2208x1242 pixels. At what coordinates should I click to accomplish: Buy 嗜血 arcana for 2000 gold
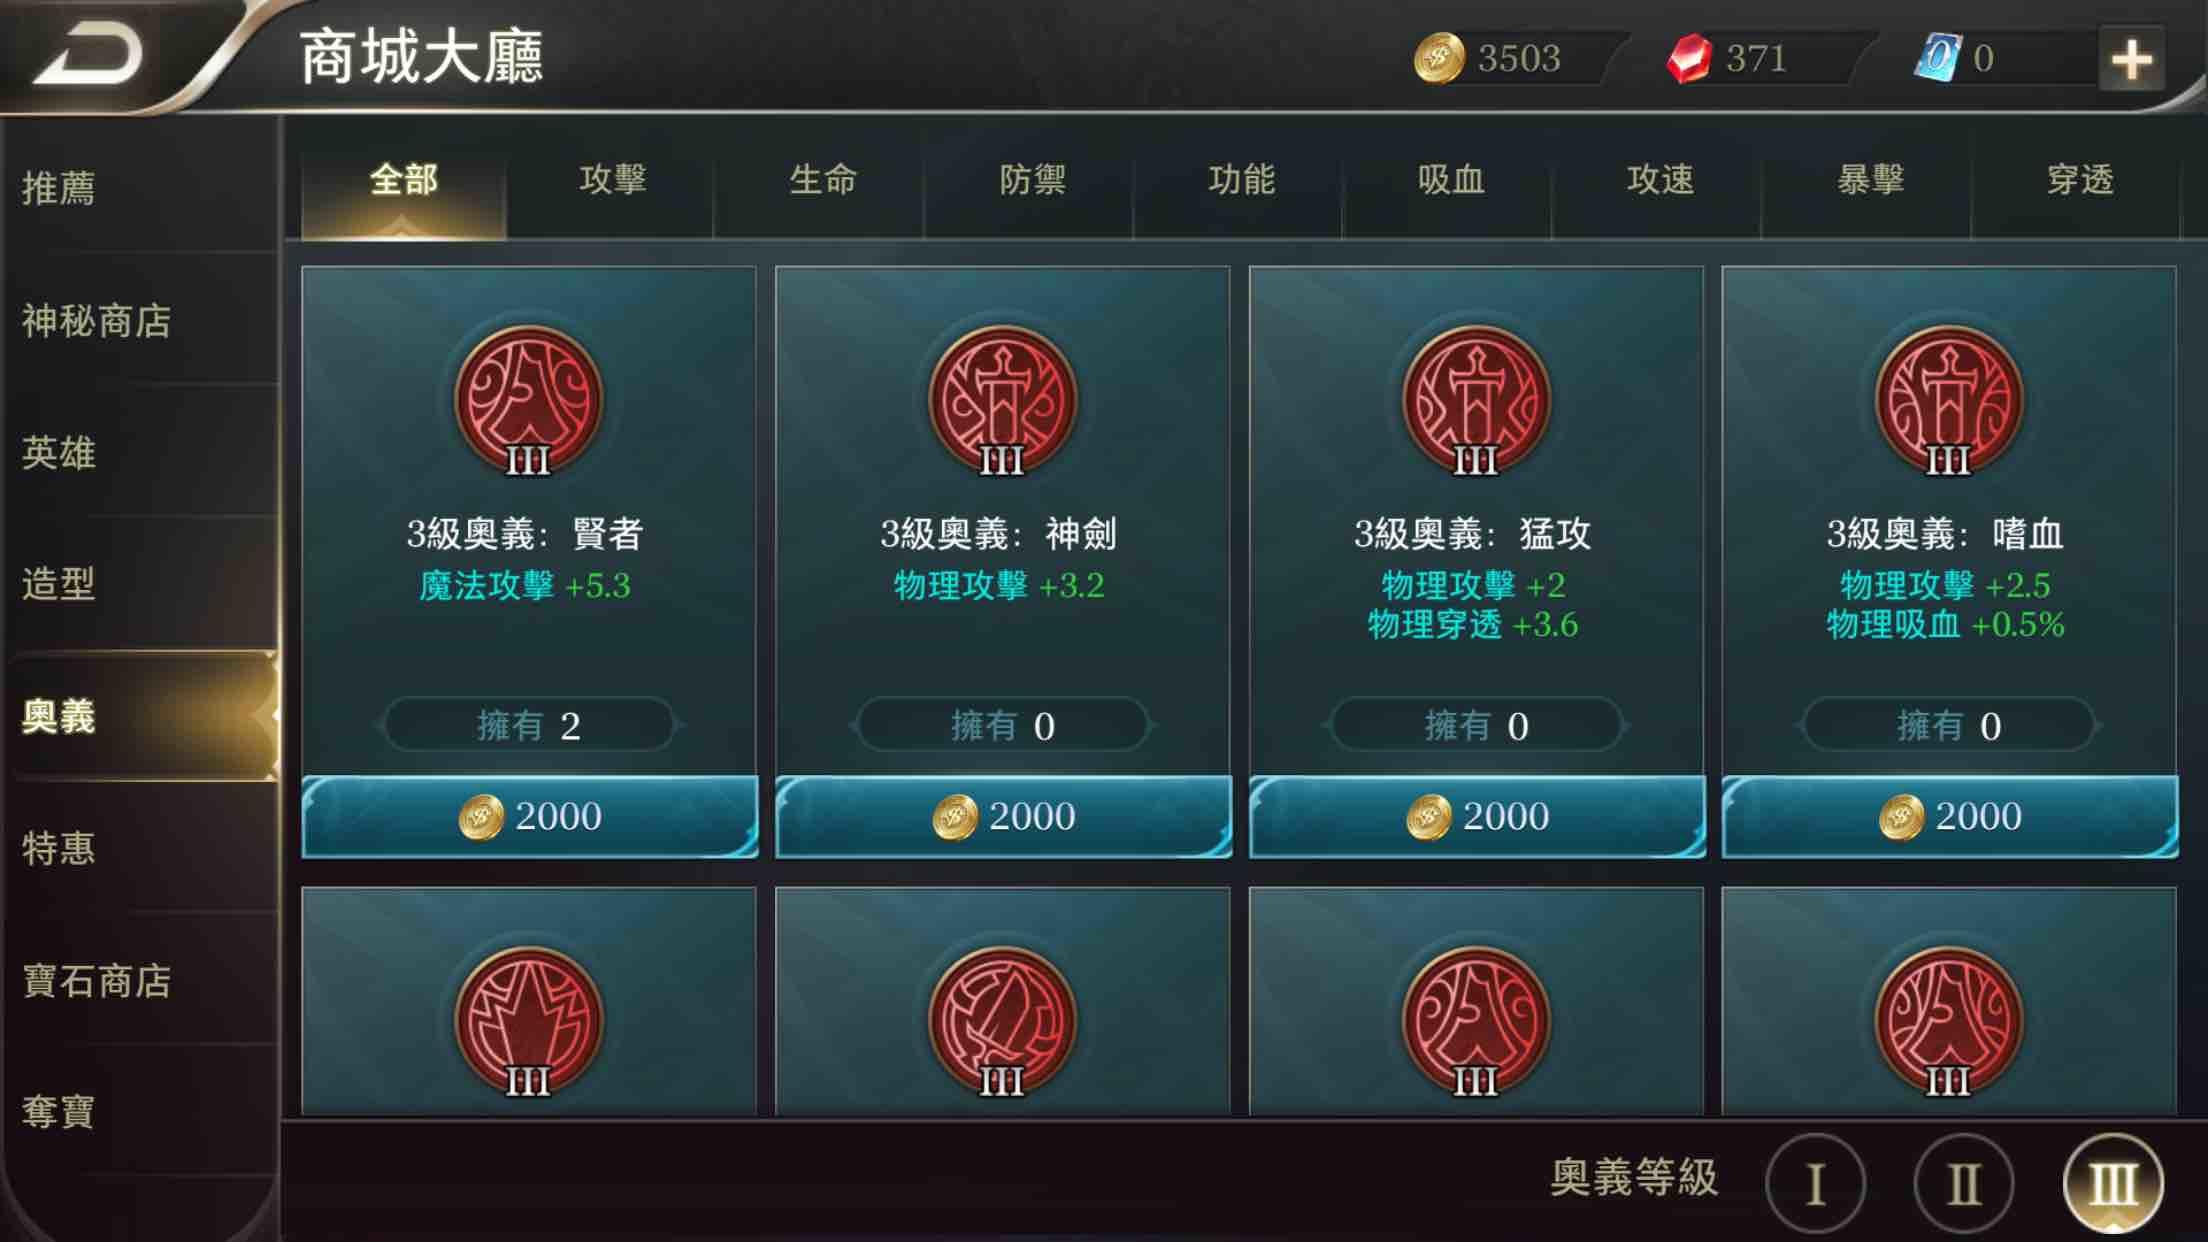[1949, 817]
